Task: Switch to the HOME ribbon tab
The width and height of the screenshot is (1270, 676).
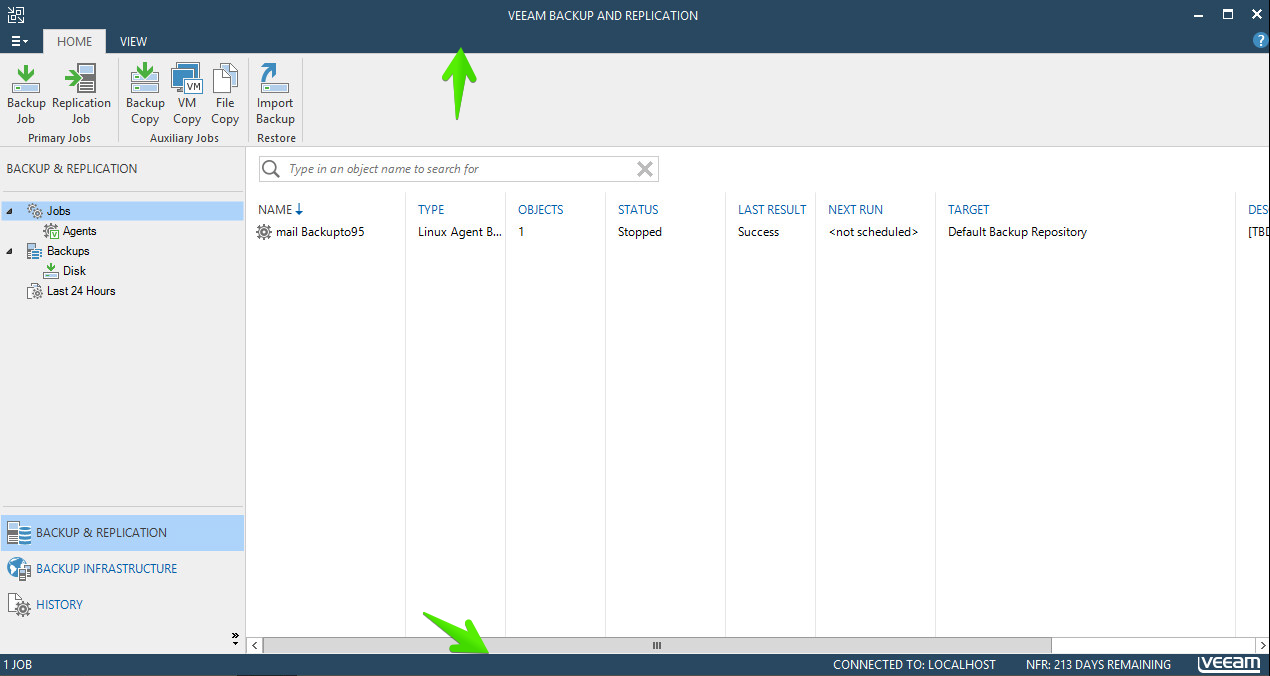Action: tap(74, 41)
